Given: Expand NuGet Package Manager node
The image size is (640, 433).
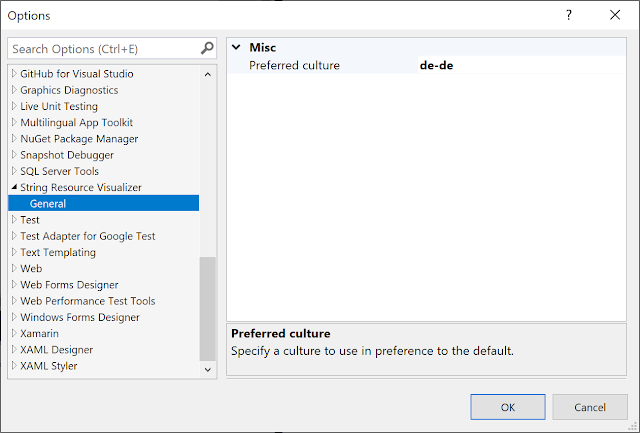Looking at the screenshot, I should (x=14, y=138).
